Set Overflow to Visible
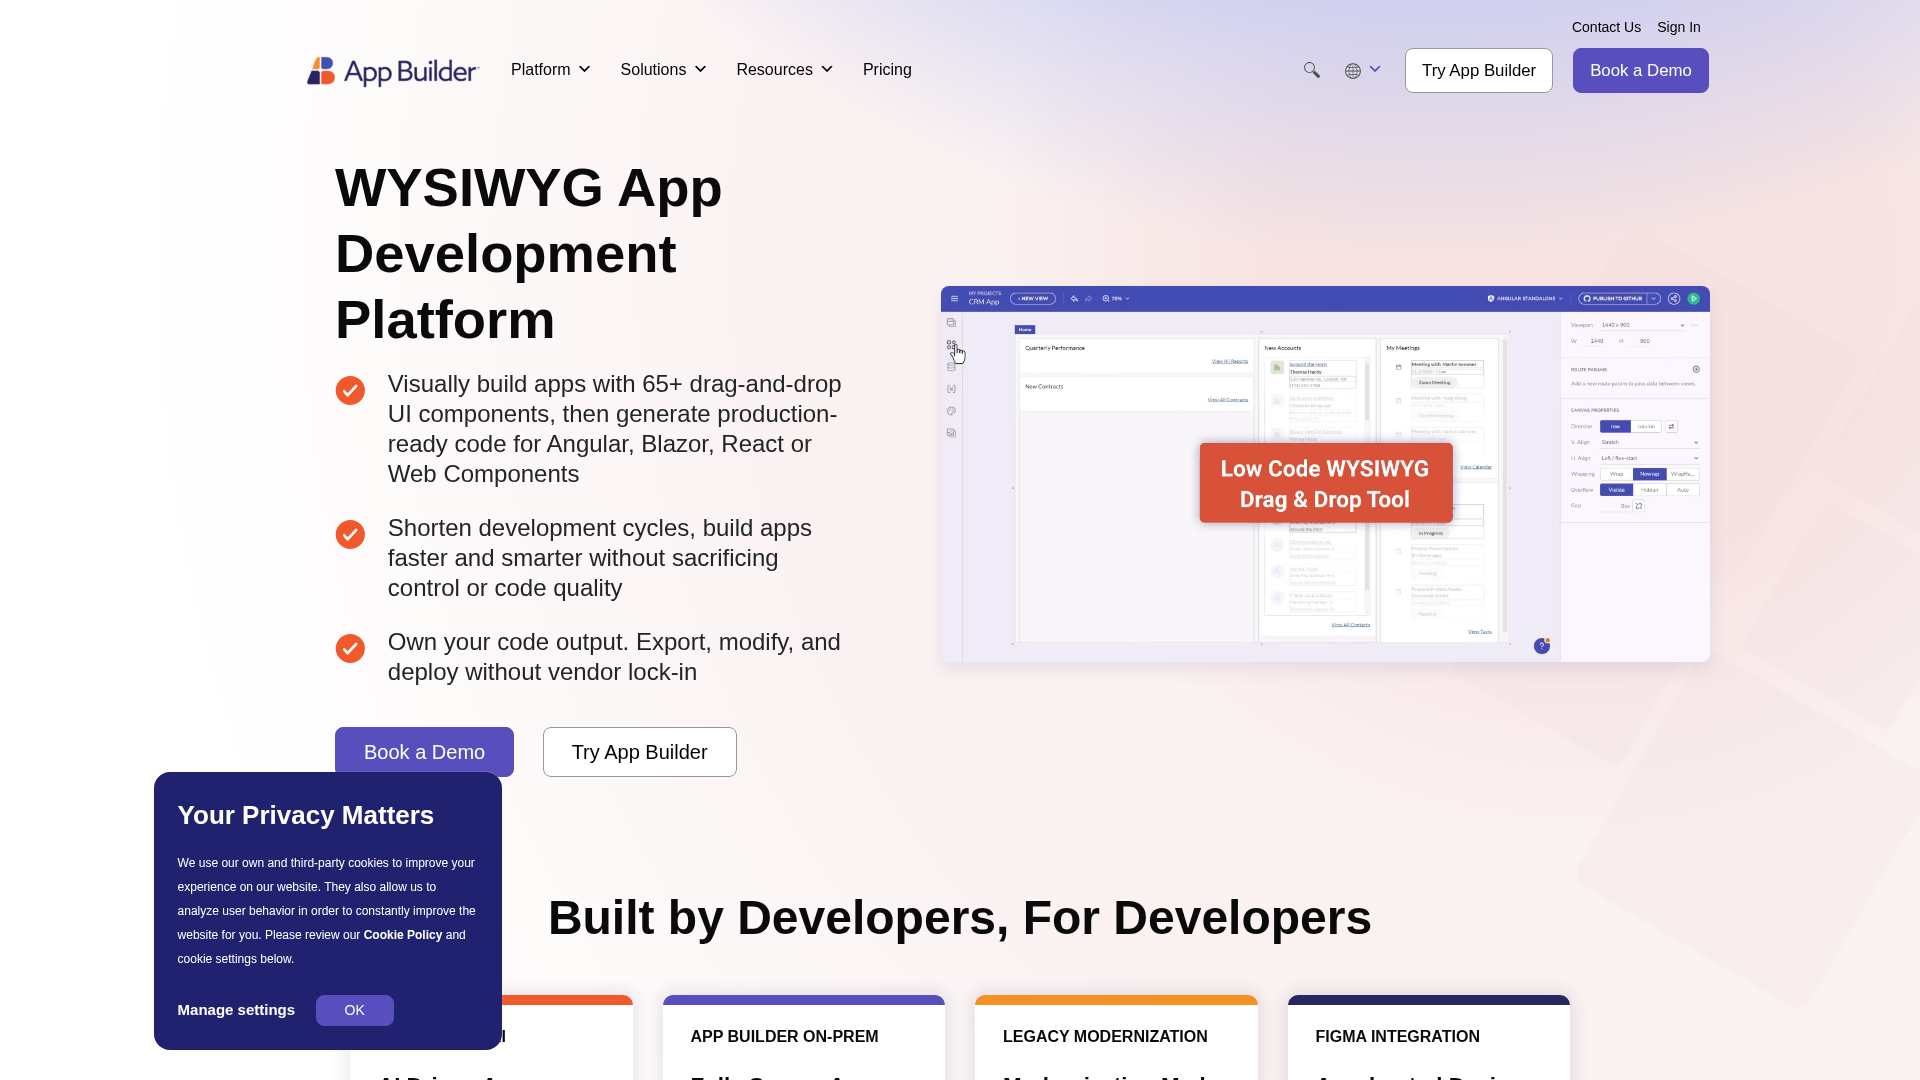Image resolution: width=1920 pixels, height=1080 pixels. [x=1616, y=490]
